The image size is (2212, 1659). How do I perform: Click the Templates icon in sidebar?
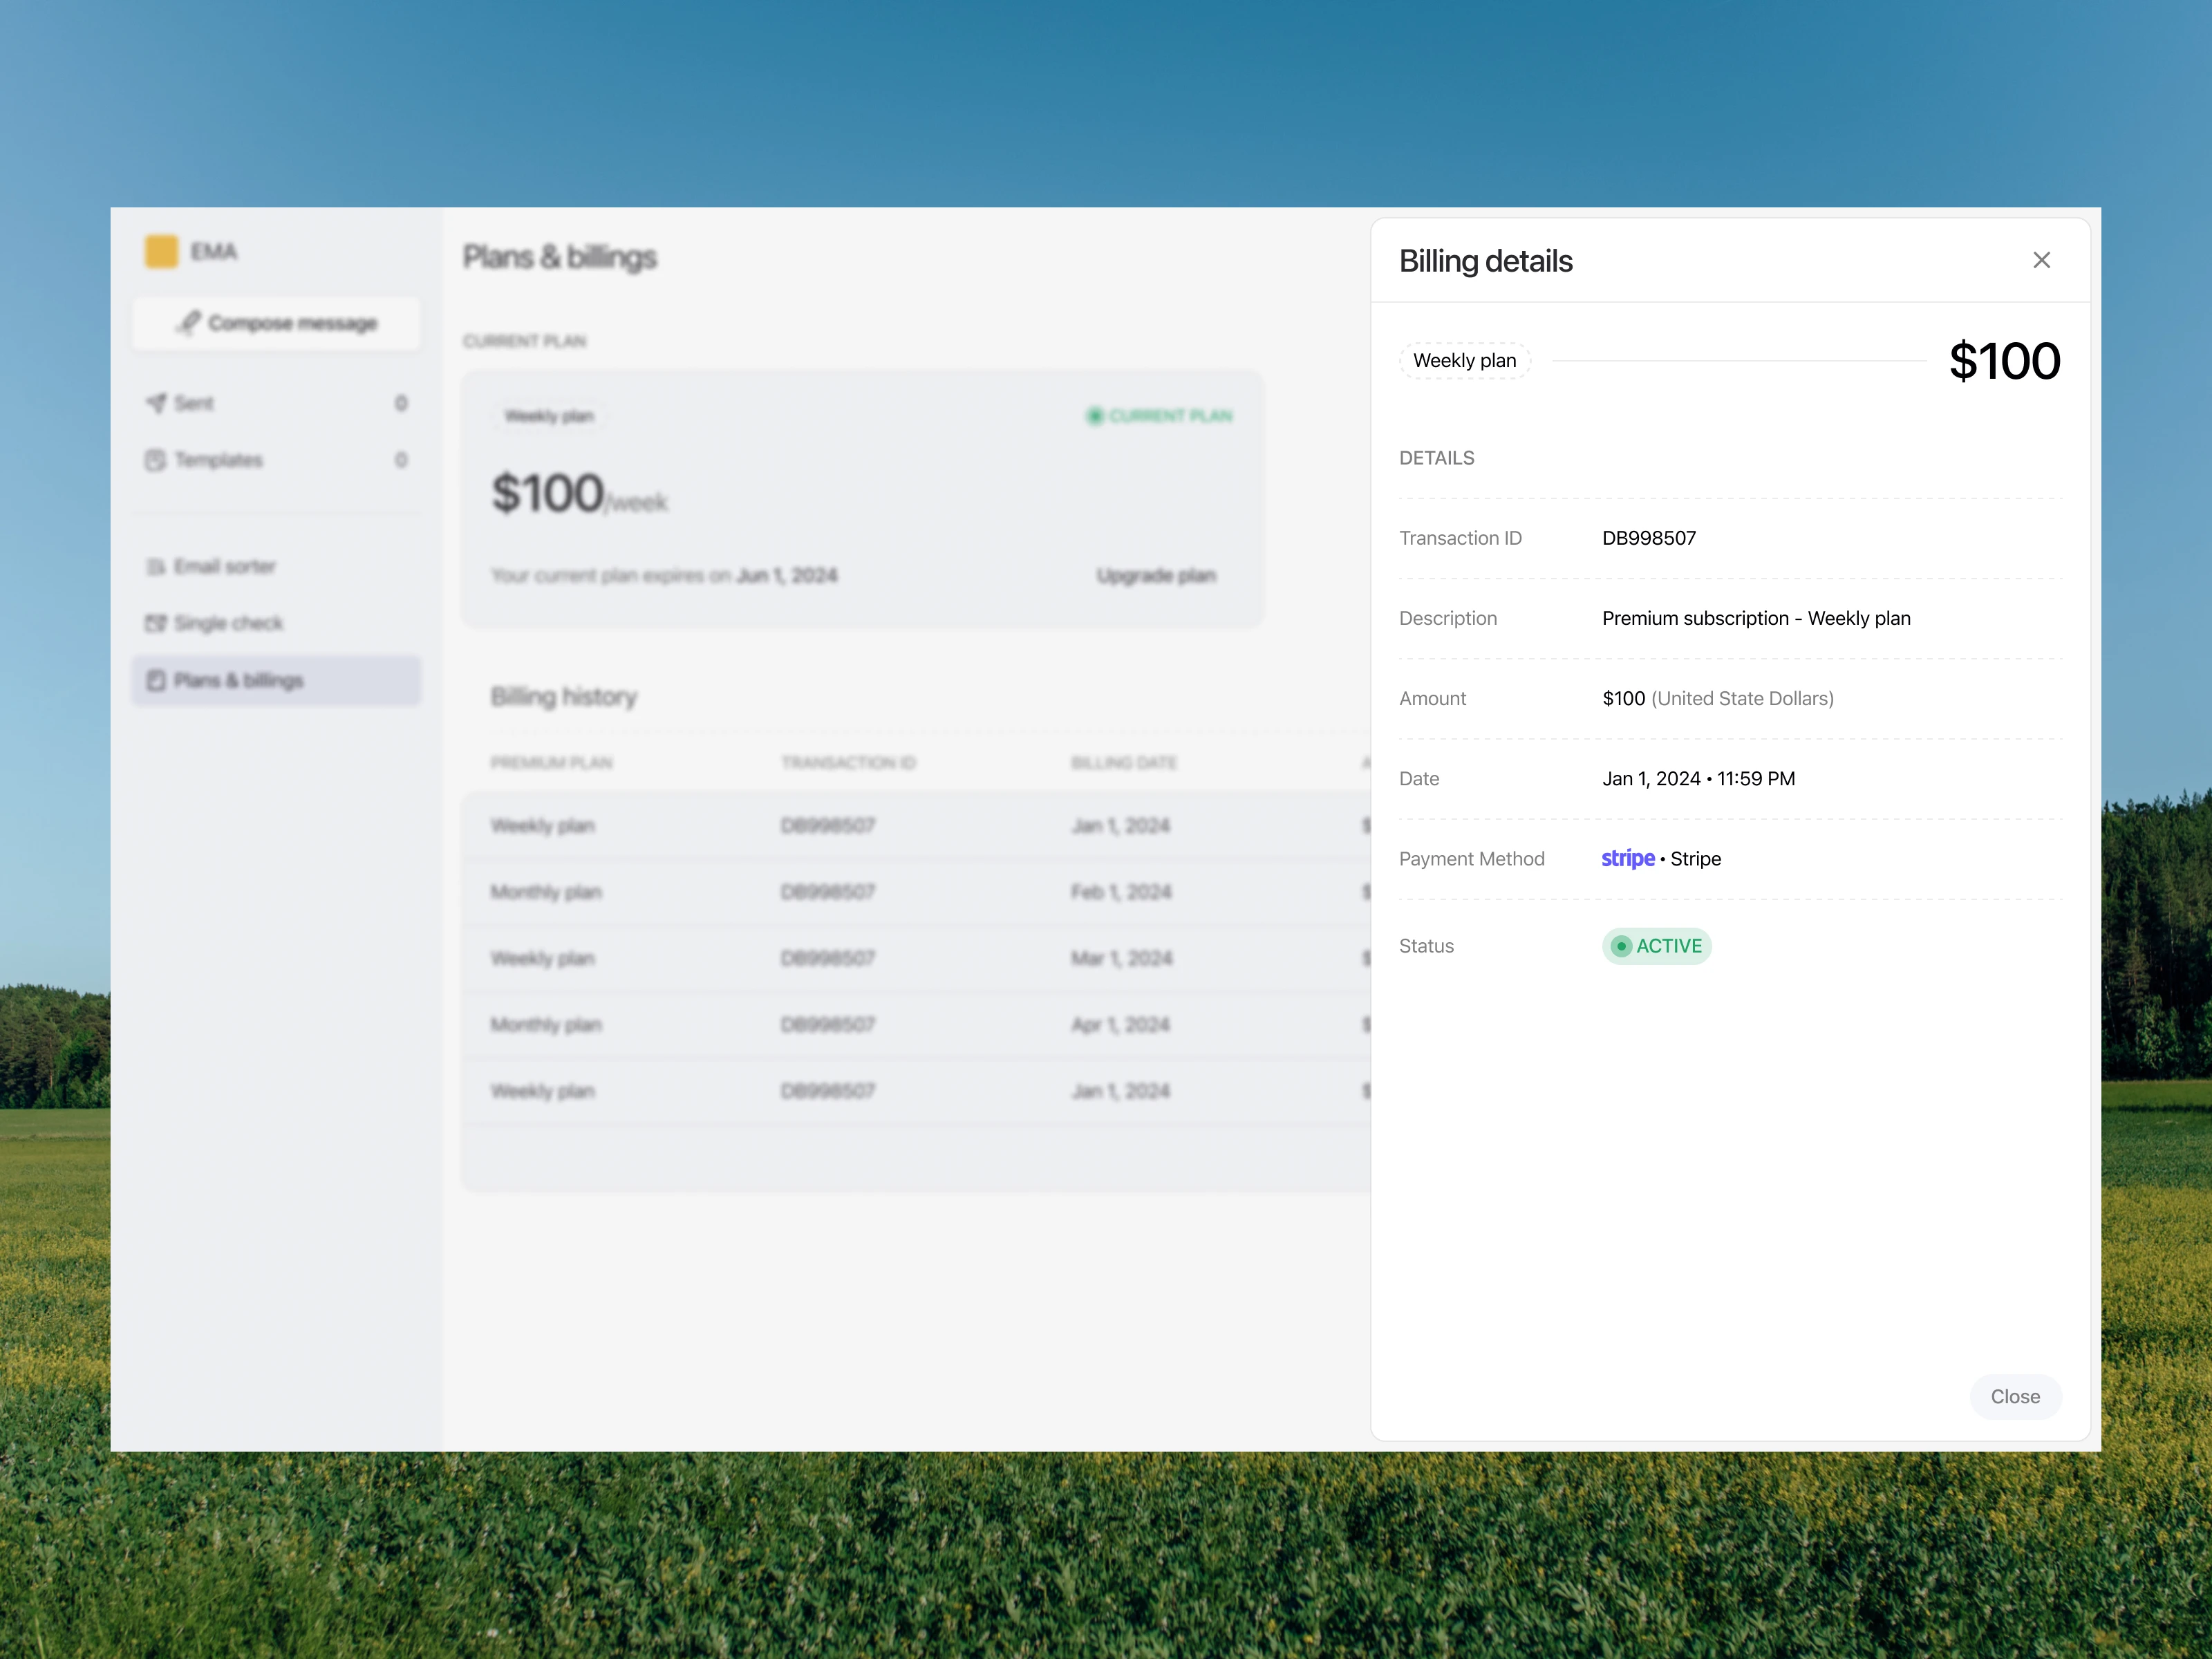coord(155,460)
